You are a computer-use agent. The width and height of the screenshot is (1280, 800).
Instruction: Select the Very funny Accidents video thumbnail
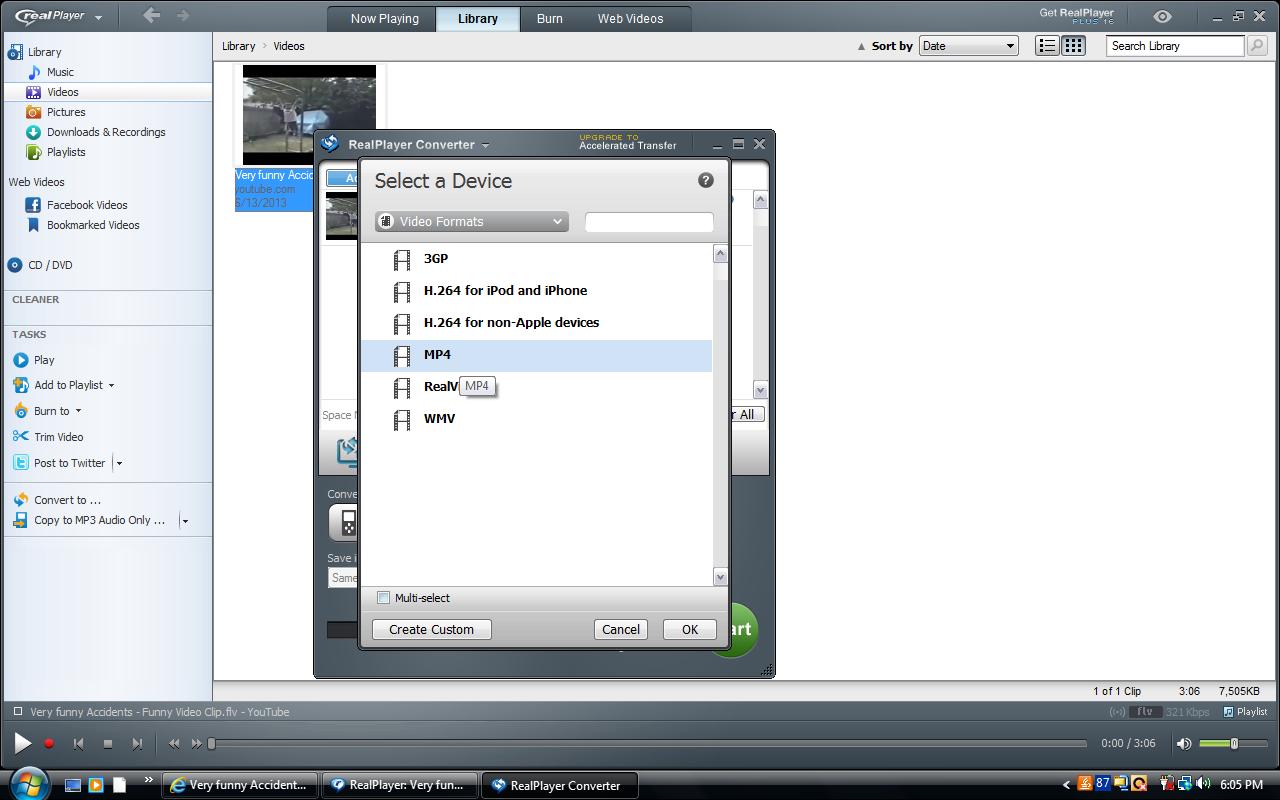coord(309,115)
